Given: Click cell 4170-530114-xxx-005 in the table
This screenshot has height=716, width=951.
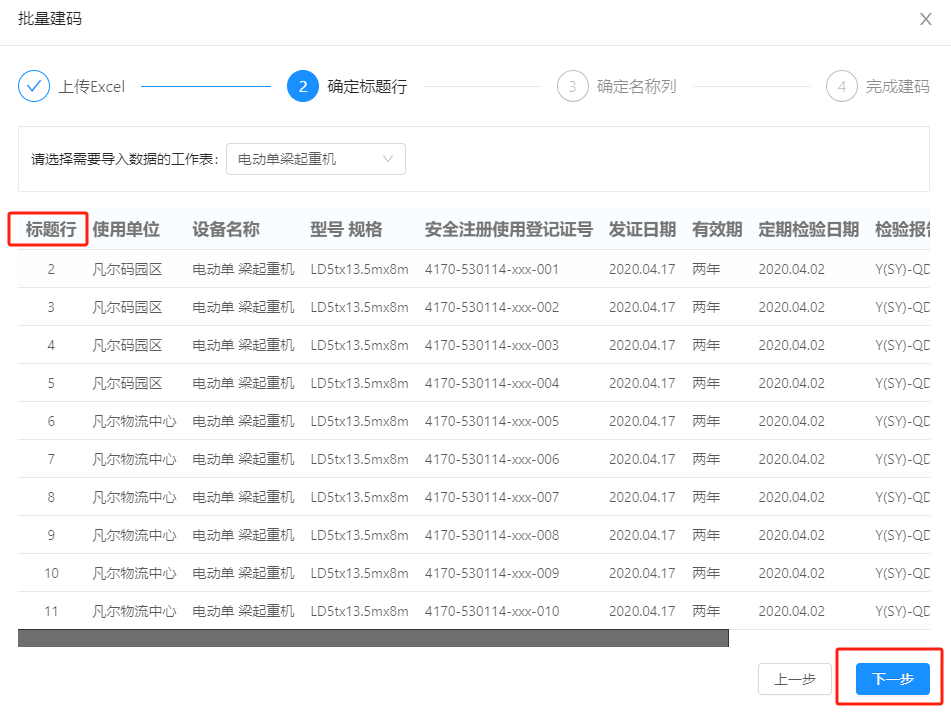Looking at the screenshot, I should tap(491, 421).
